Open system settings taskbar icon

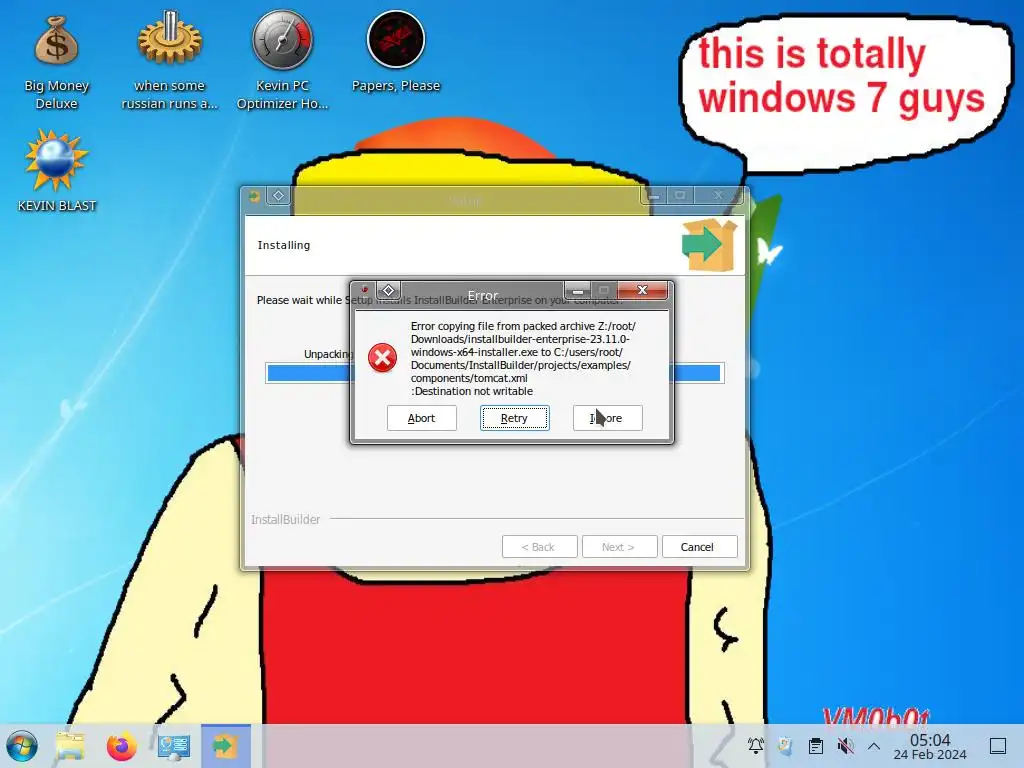(x=174, y=746)
